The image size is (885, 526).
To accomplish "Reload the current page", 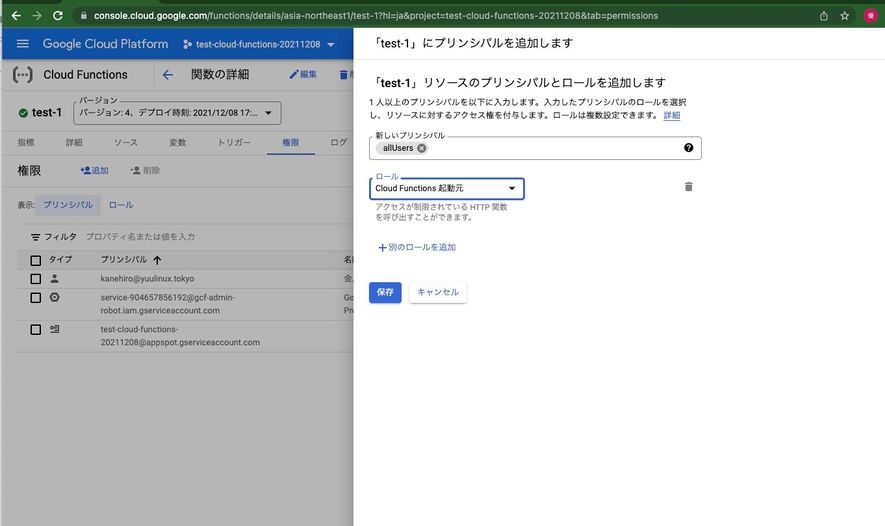I will (x=58, y=16).
